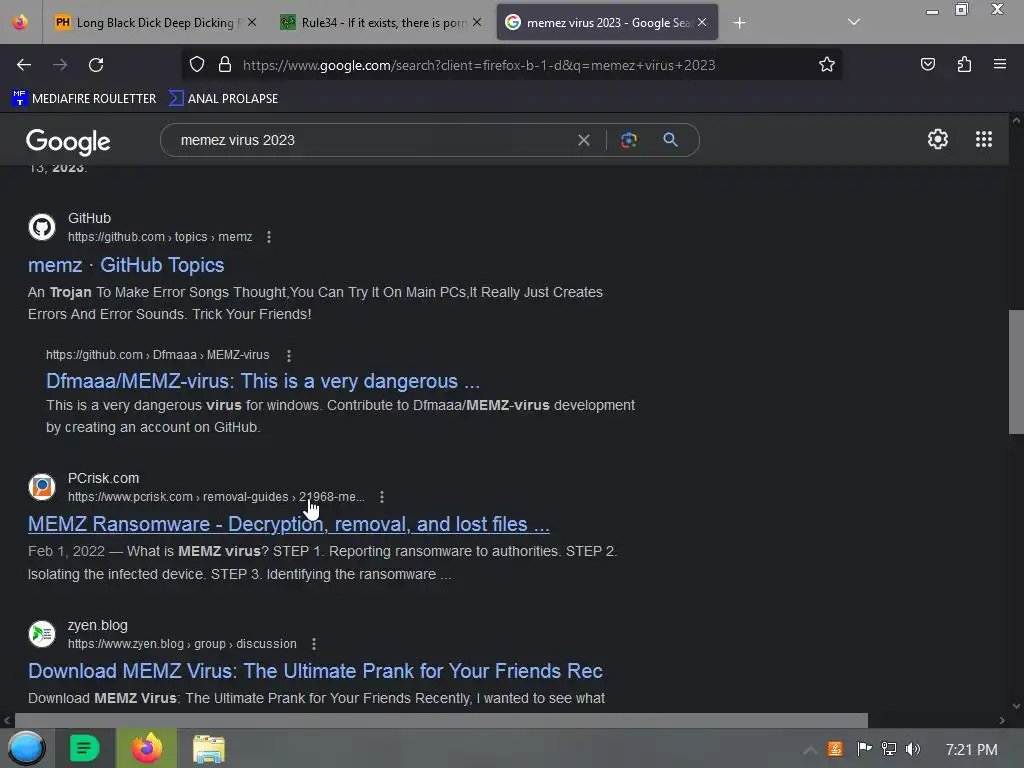
Task: Go back using the browser back arrow
Action: click(x=24, y=65)
